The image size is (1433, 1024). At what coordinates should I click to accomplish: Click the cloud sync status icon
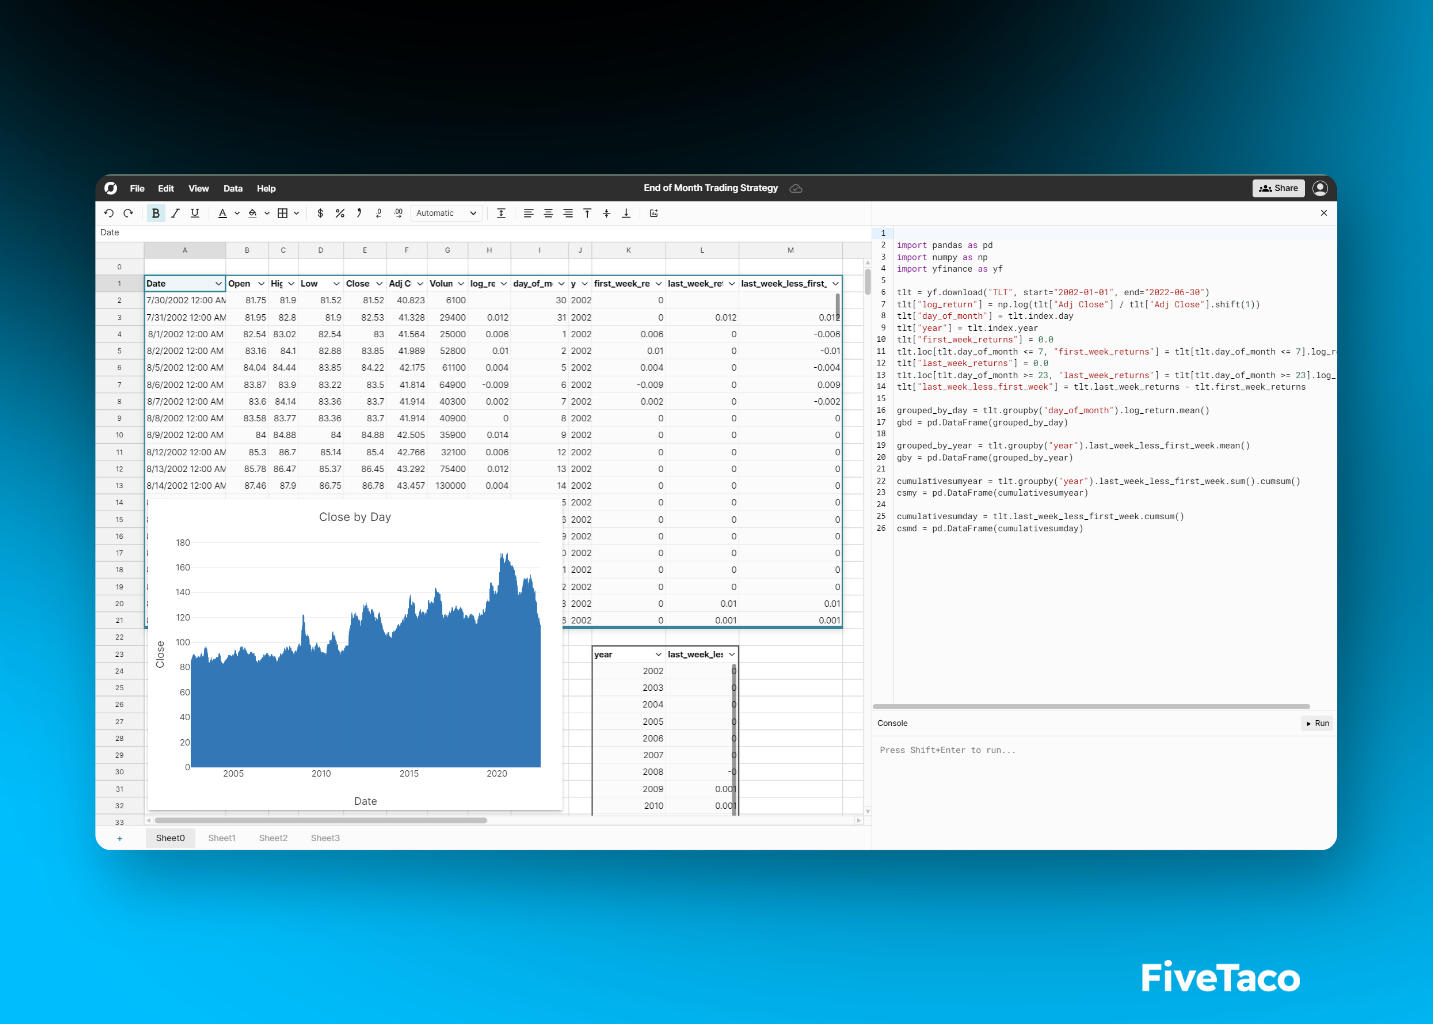796,188
